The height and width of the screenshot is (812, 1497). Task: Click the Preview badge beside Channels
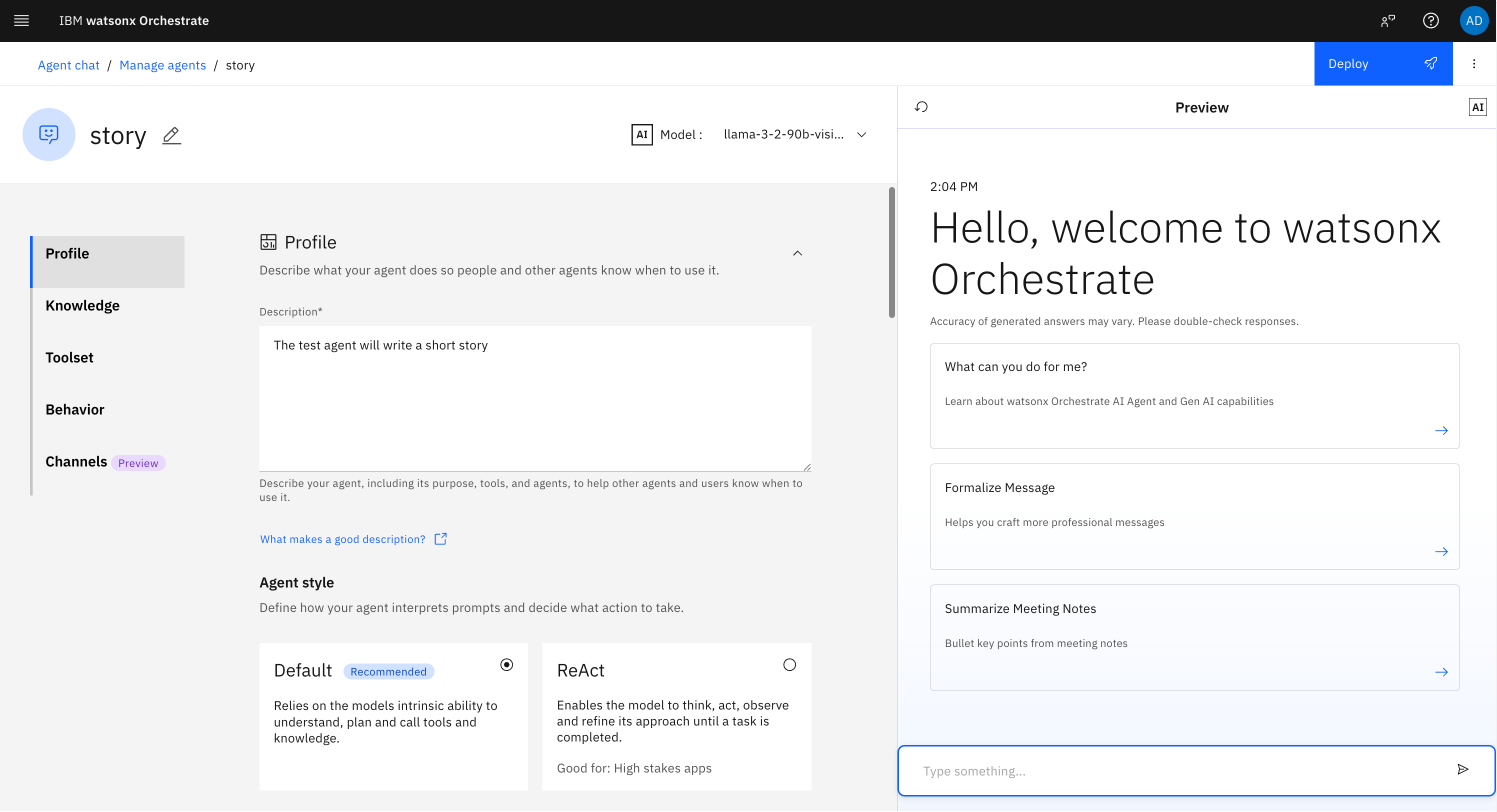click(138, 463)
